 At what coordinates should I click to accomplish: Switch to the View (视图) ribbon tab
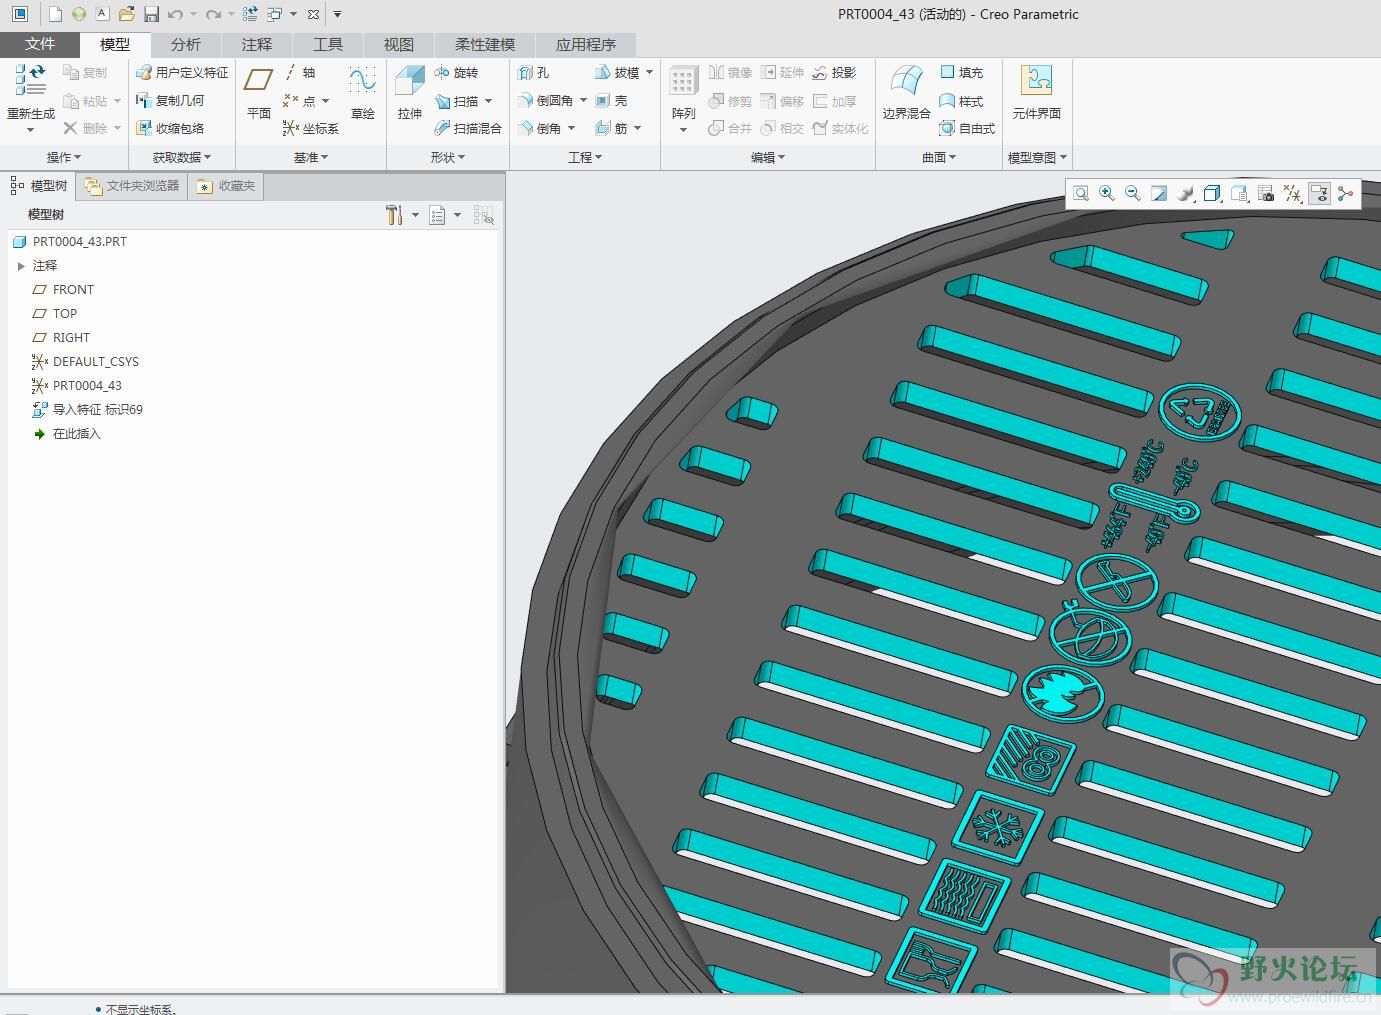[x=398, y=44]
